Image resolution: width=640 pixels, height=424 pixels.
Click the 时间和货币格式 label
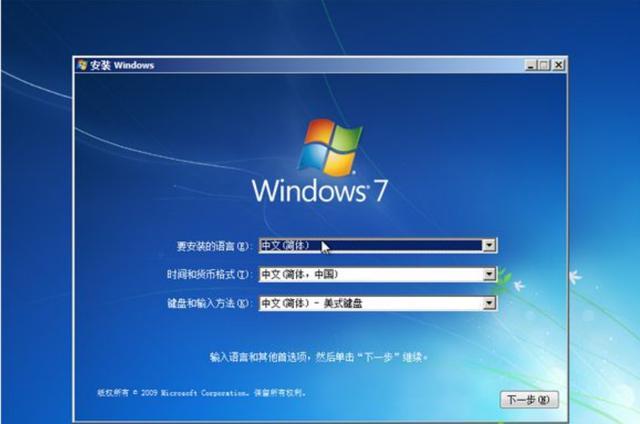pos(207,274)
